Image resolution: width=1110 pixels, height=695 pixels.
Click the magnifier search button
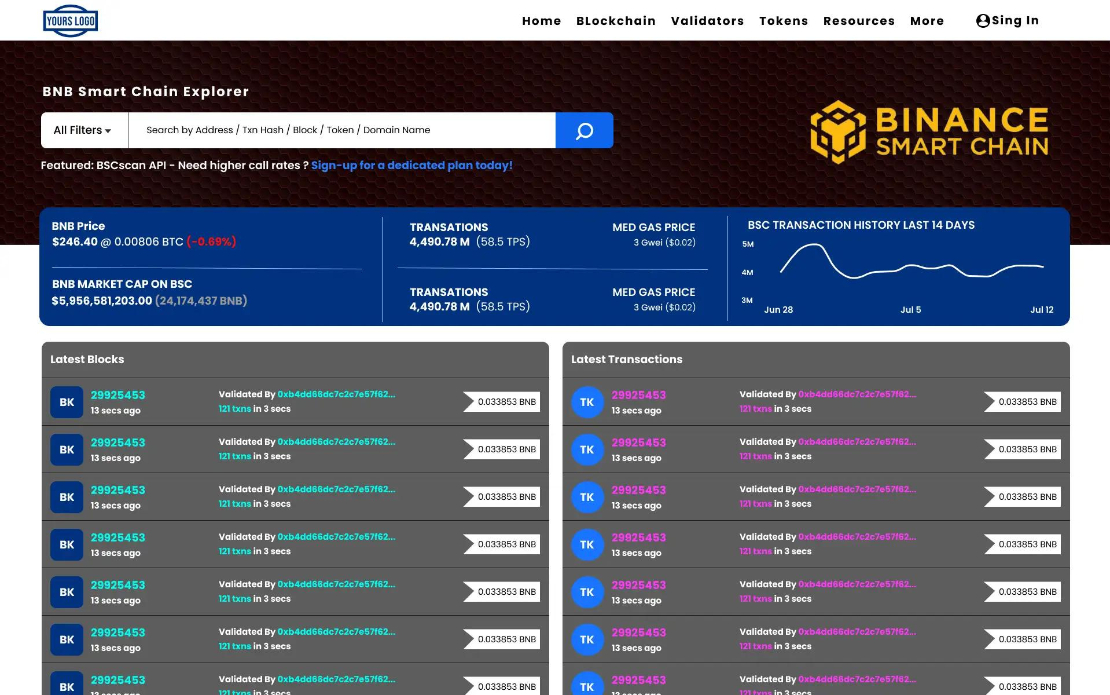click(x=584, y=130)
